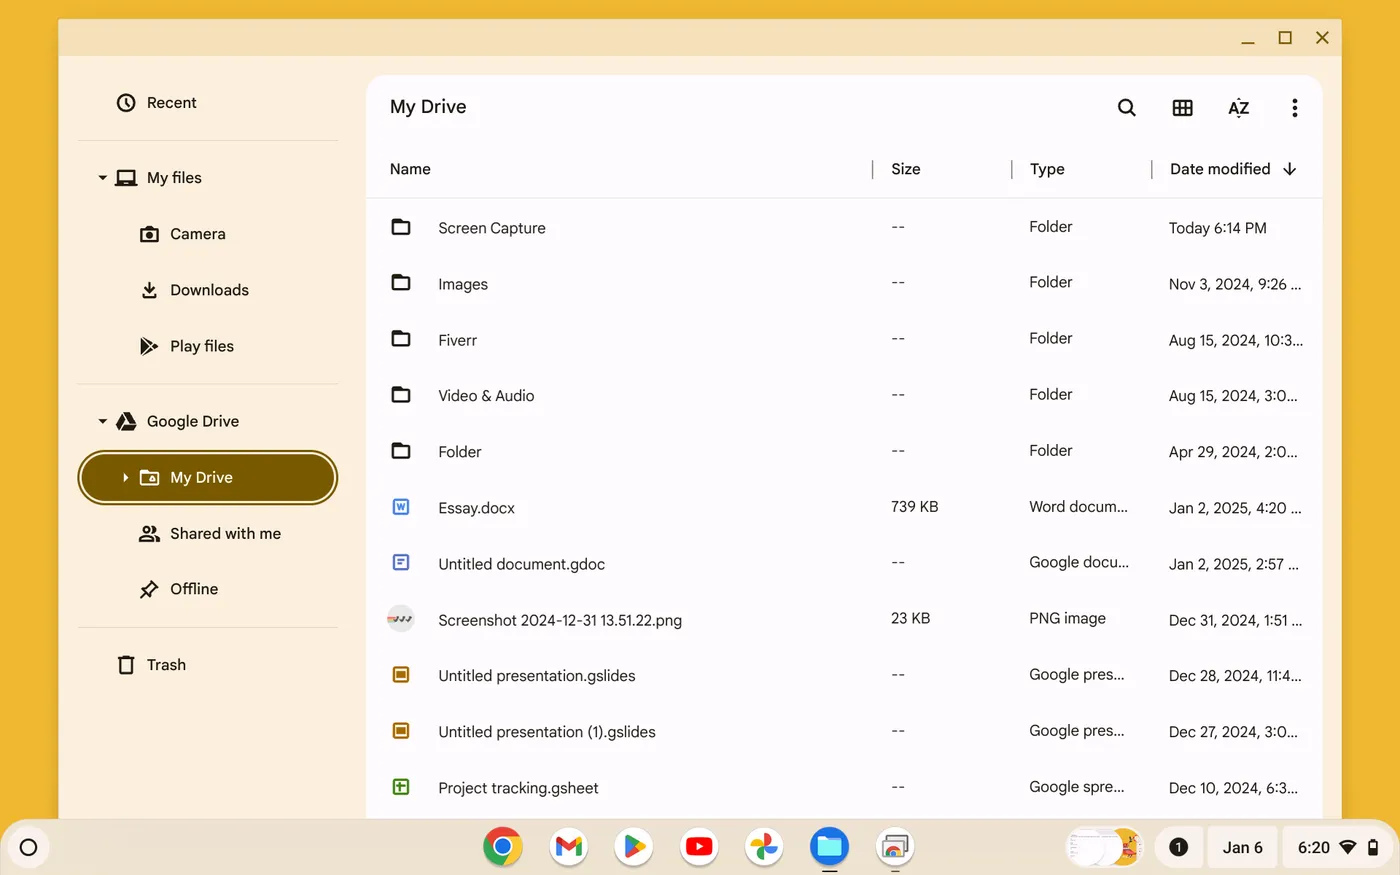1400x875 pixels.
Task: Click the Files app icon in shelf
Action: coord(829,847)
